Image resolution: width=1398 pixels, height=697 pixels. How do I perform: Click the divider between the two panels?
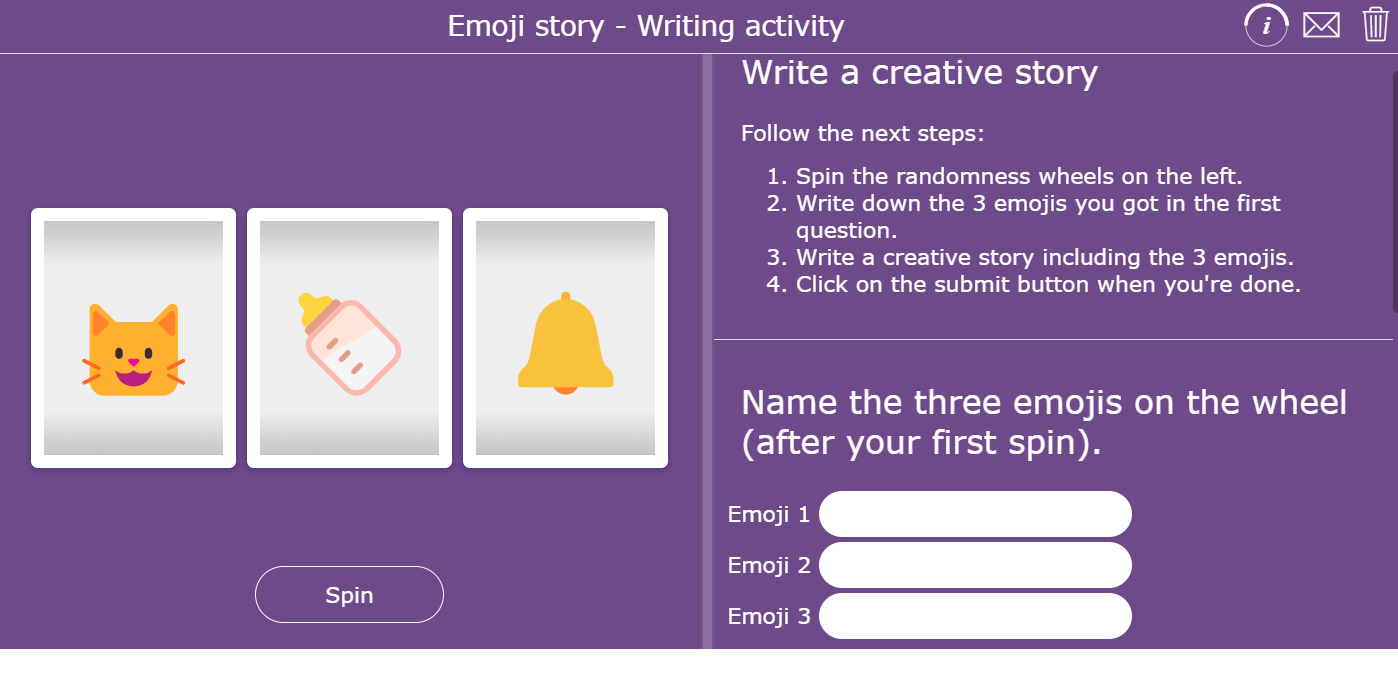point(707,350)
